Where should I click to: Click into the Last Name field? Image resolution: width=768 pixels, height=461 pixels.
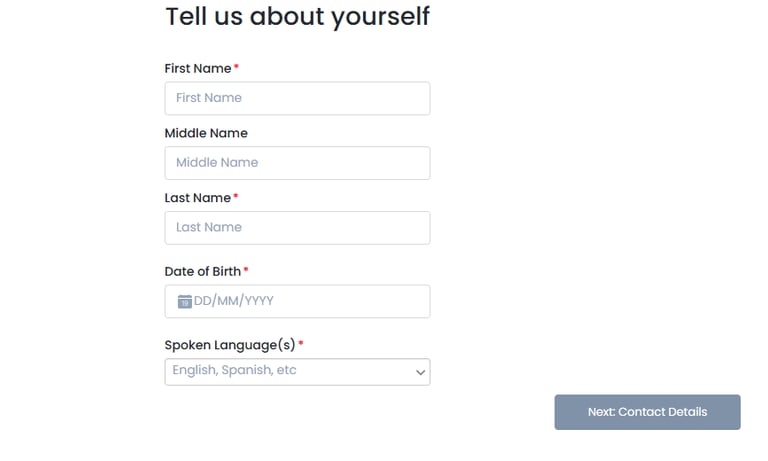pyautogui.click(x=297, y=228)
